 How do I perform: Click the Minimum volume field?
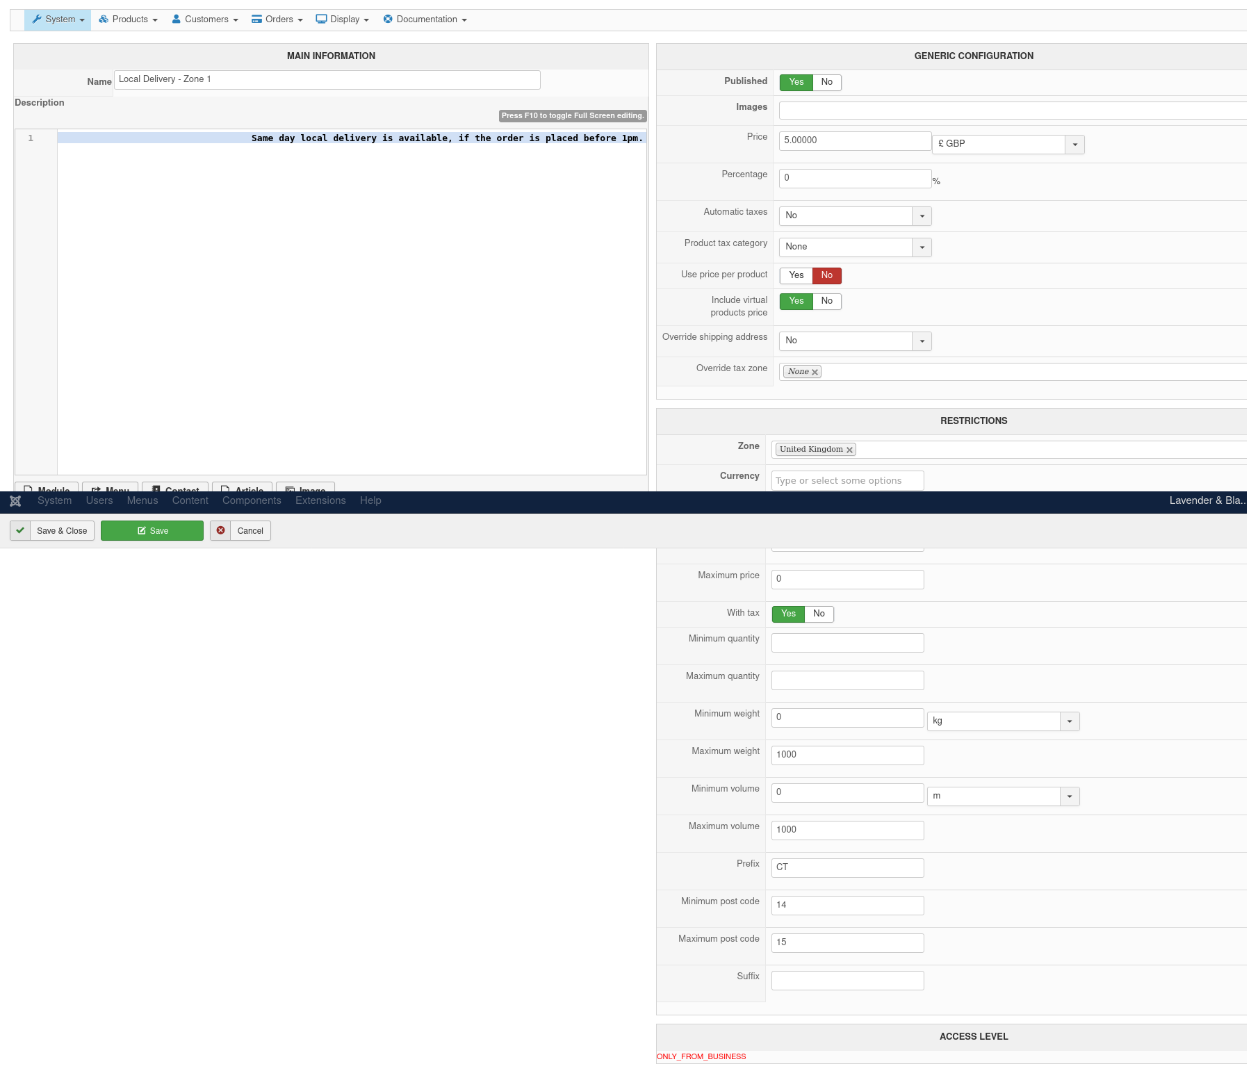point(848,792)
